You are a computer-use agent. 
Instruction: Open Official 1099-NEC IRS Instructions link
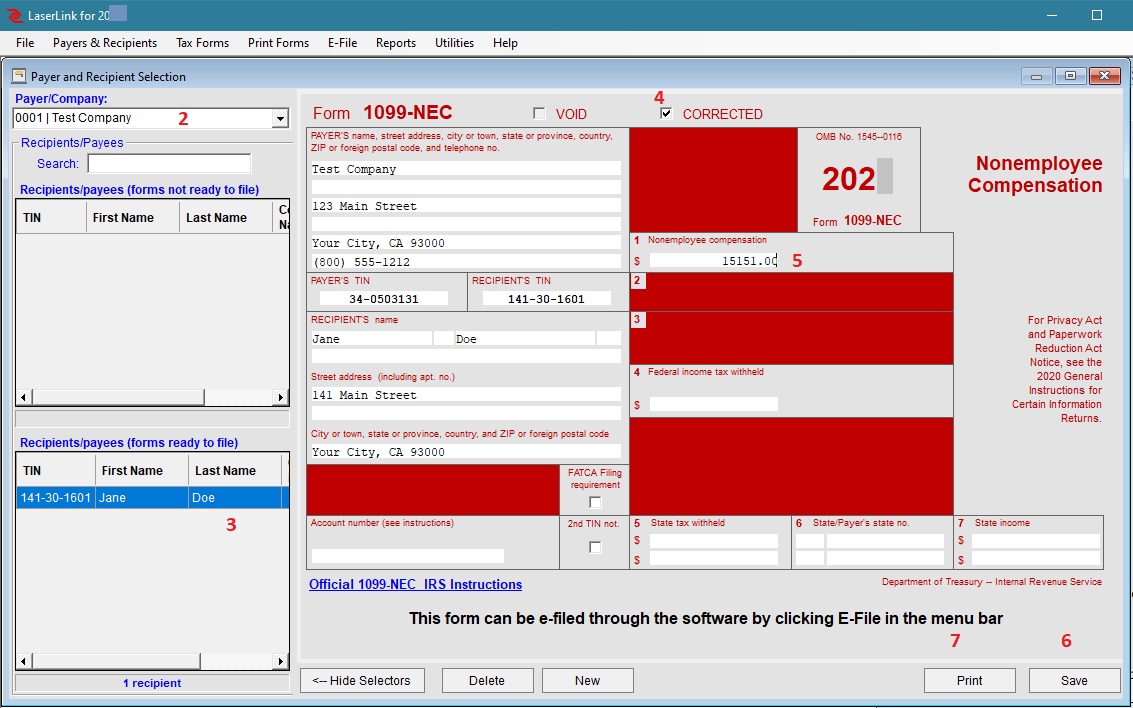[x=415, y=584]
